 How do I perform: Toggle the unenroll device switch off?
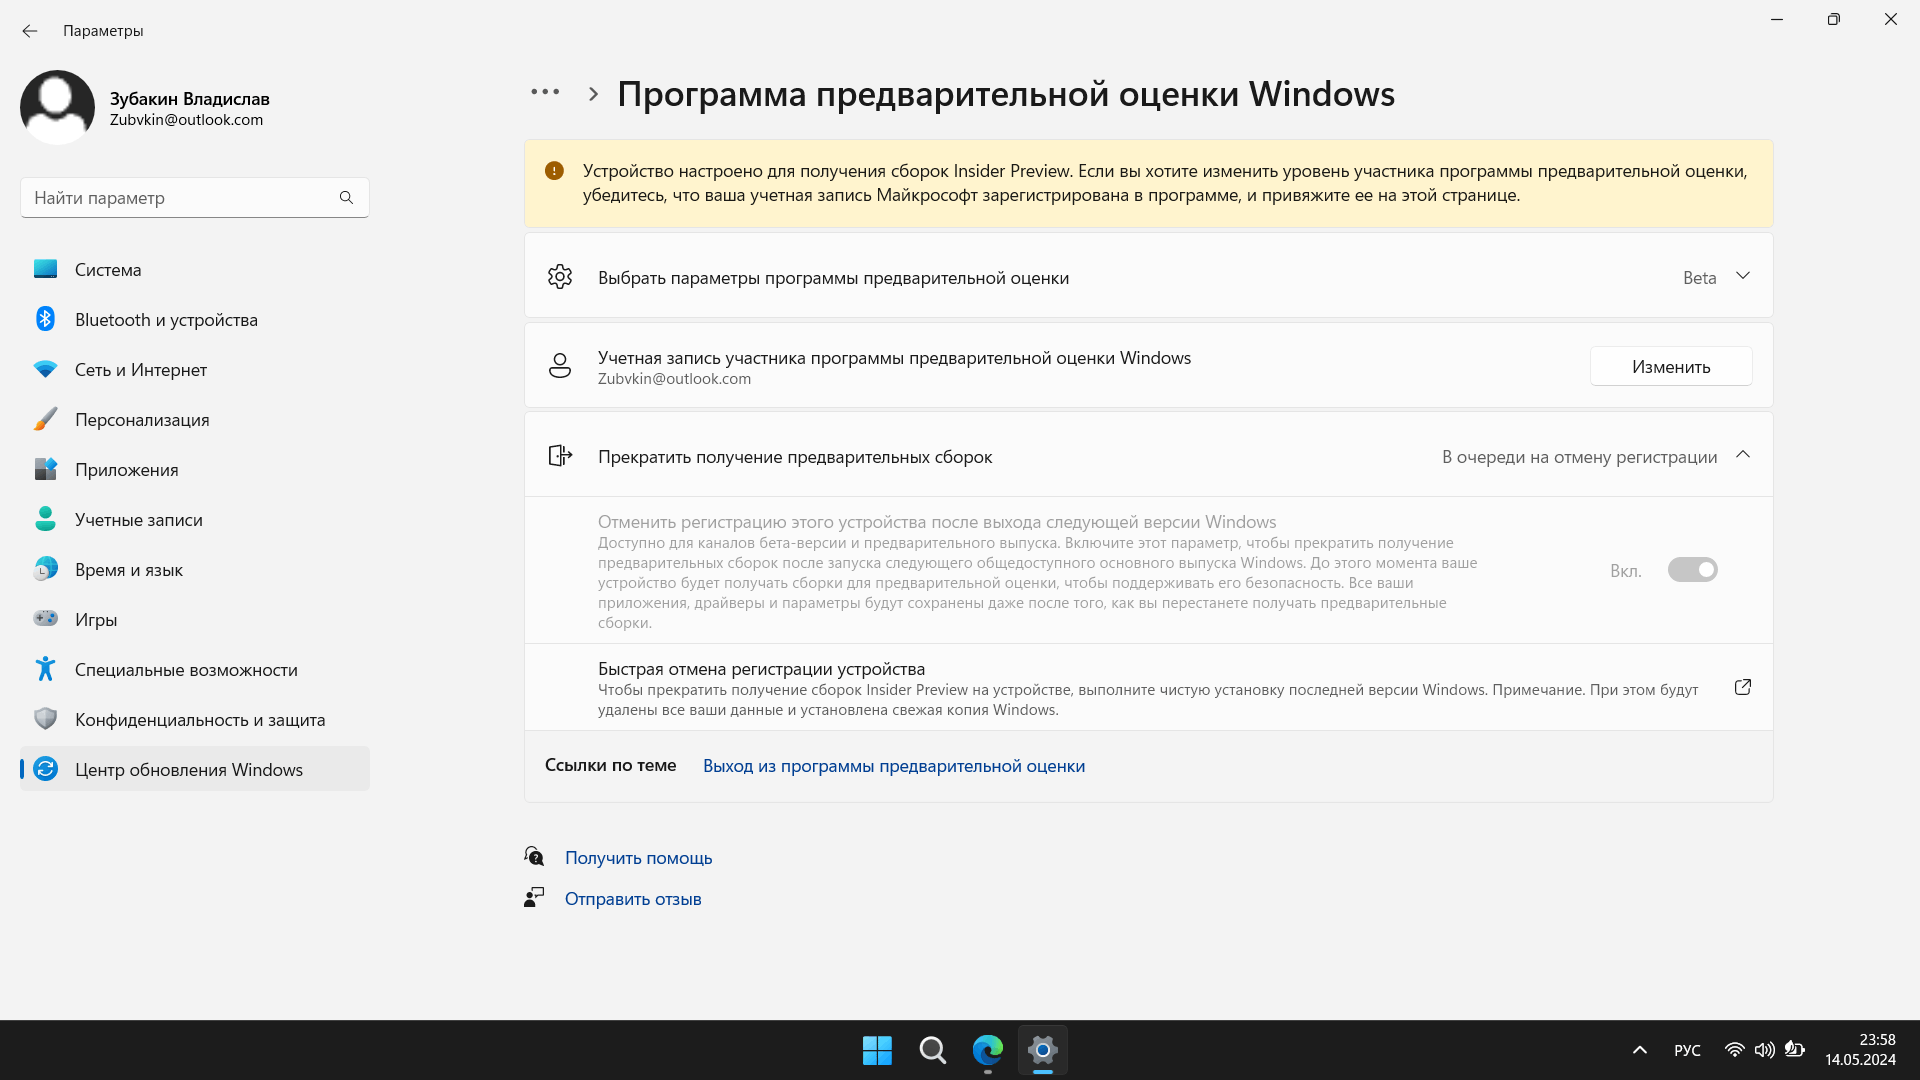tap(1692, 570)
